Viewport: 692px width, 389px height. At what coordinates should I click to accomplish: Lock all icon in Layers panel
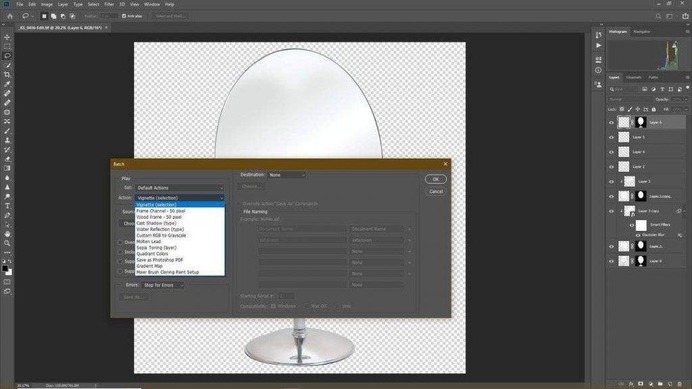(x=654, y=109)
